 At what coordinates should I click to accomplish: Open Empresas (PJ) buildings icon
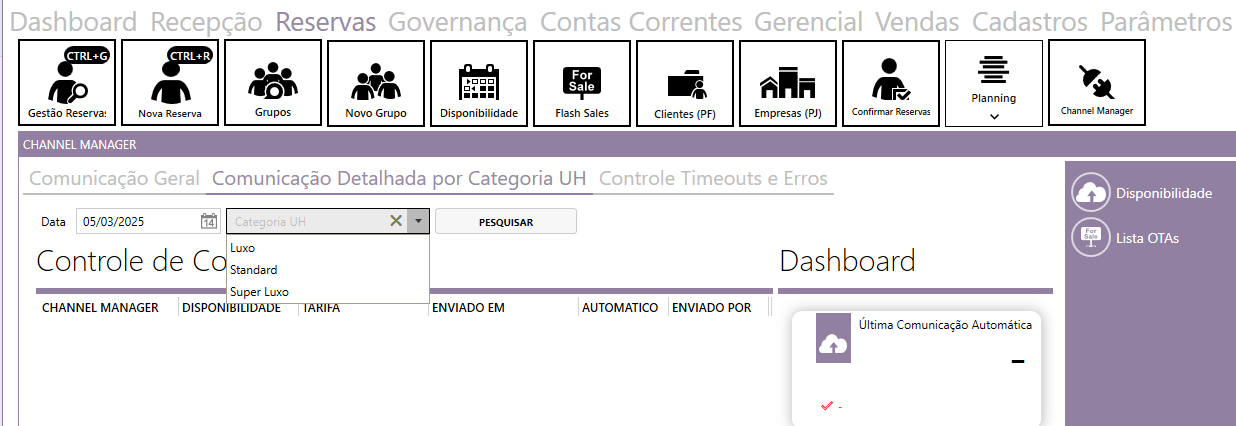point(788,82)
